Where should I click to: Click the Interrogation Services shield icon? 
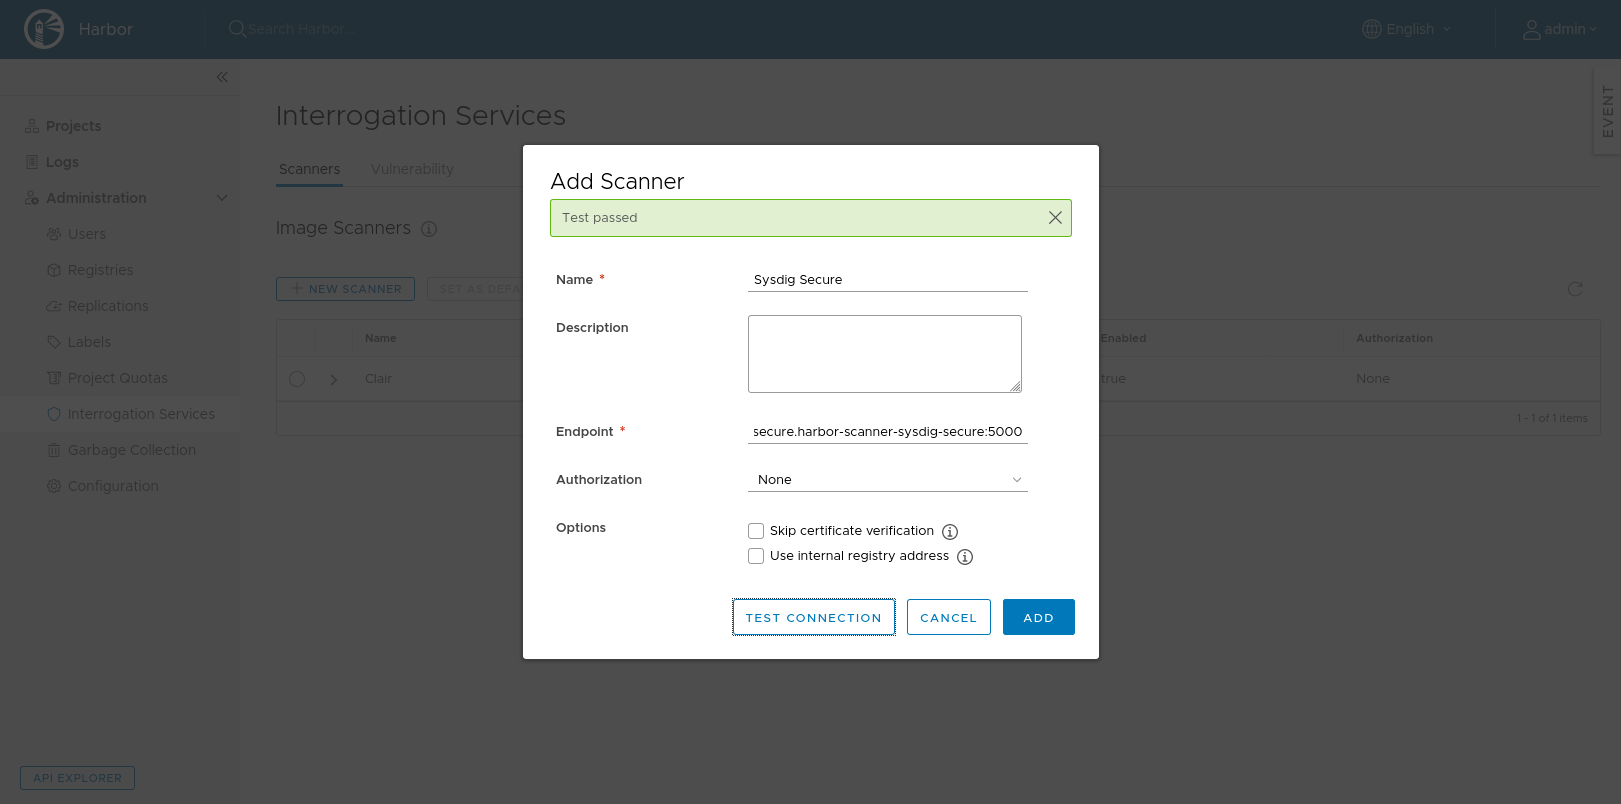(54, 414)
